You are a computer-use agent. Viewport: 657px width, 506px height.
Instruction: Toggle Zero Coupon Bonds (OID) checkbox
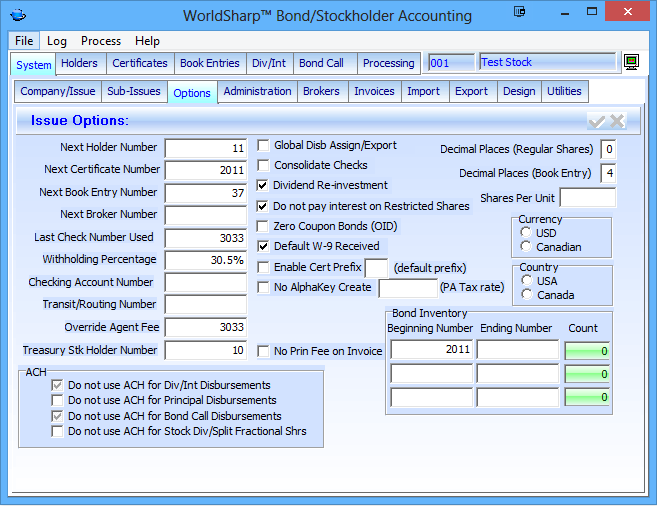[264, 226]
